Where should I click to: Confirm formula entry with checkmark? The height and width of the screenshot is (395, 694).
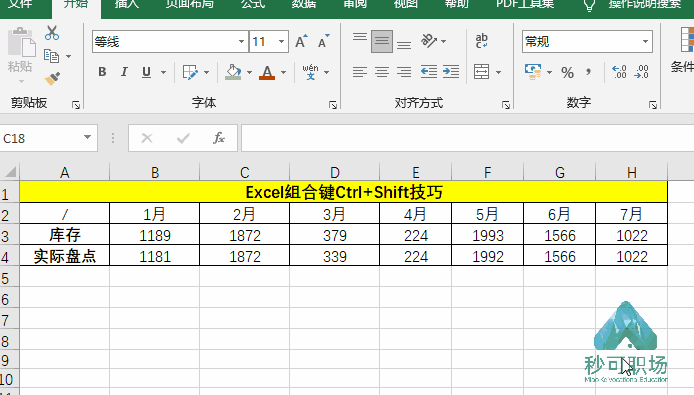click(x=183, y=139)
